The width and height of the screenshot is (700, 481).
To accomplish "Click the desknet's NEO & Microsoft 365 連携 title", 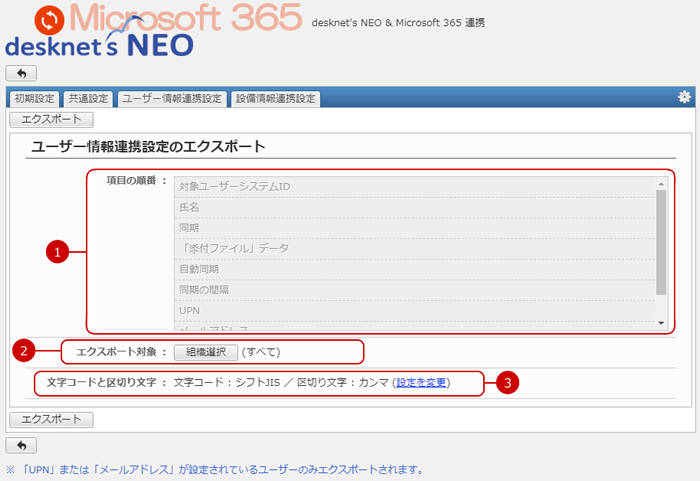I will (x=398, y=23).
